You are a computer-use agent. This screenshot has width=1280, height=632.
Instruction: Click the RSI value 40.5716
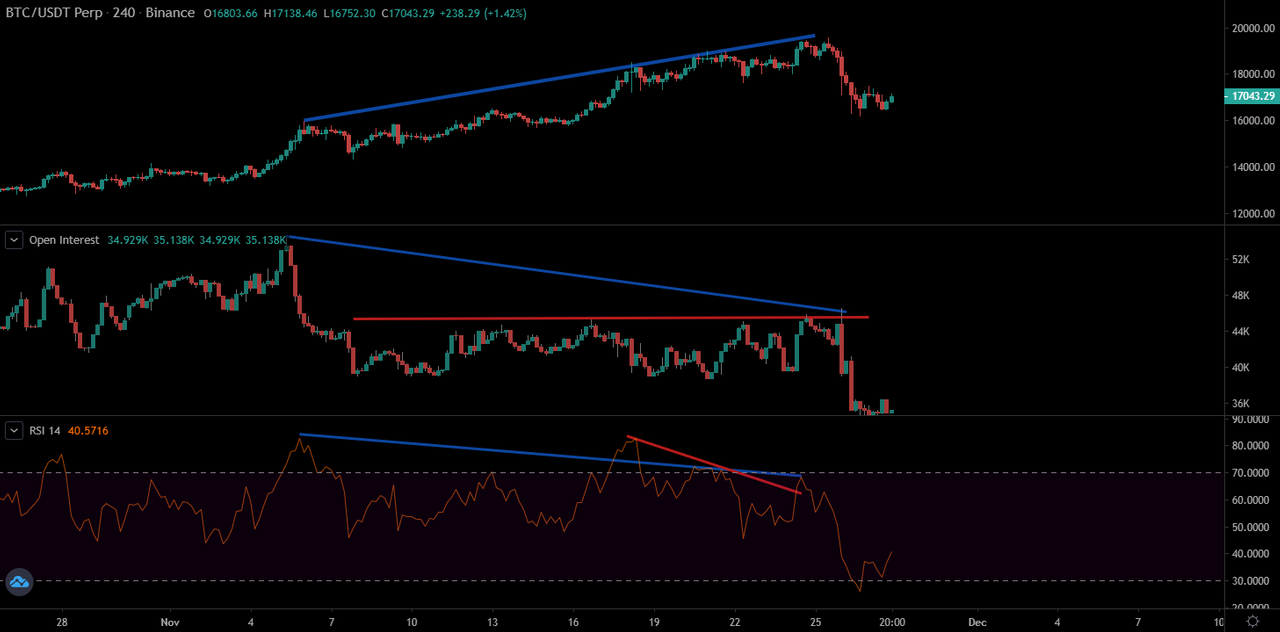point(88,431)
